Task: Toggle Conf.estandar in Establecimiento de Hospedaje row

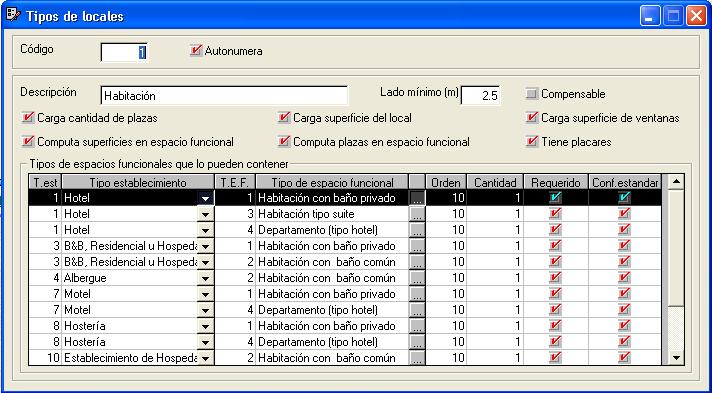Action: (x=624, y=358)
